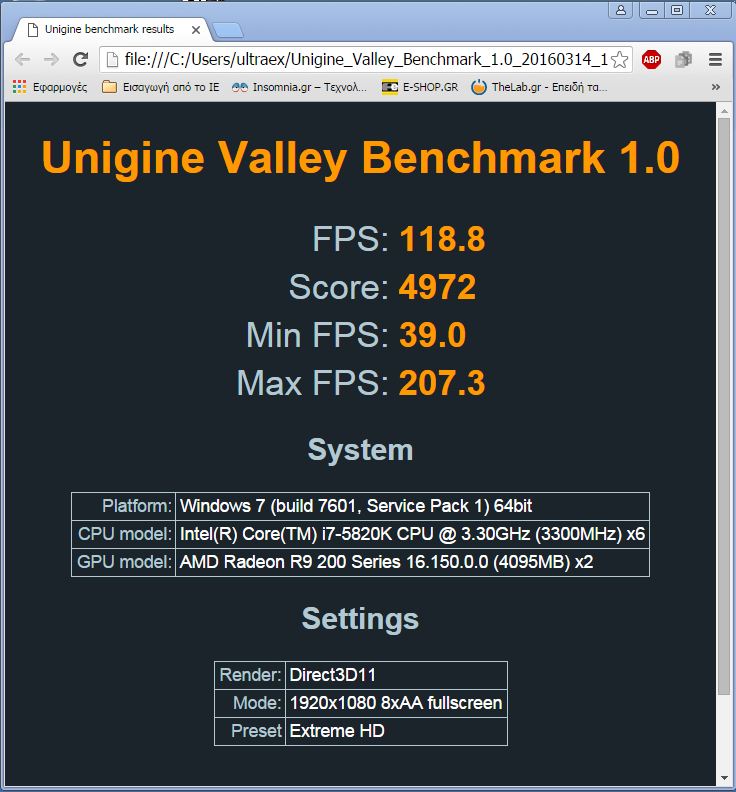Select the Unigine benchmark results tab
The width and height of the screenshot is (736, 792).
tap(110, 29)
